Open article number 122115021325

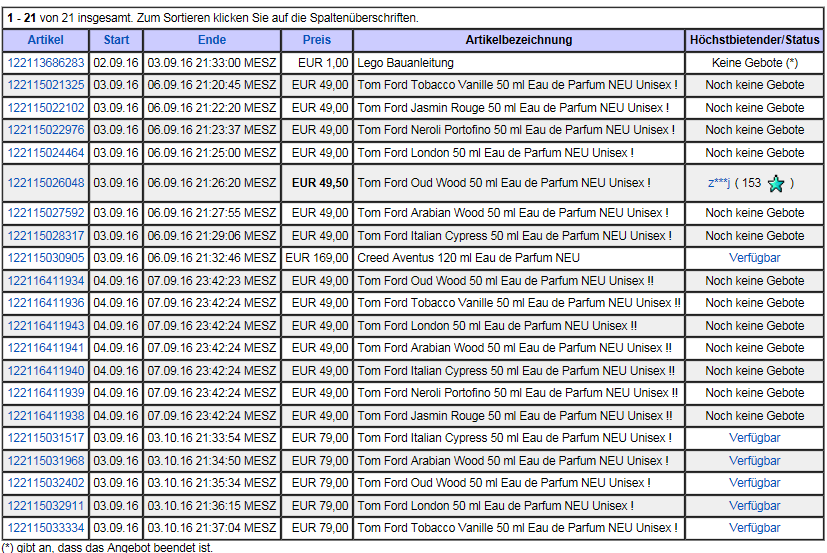pyautogui.click(x=45, y=85)
